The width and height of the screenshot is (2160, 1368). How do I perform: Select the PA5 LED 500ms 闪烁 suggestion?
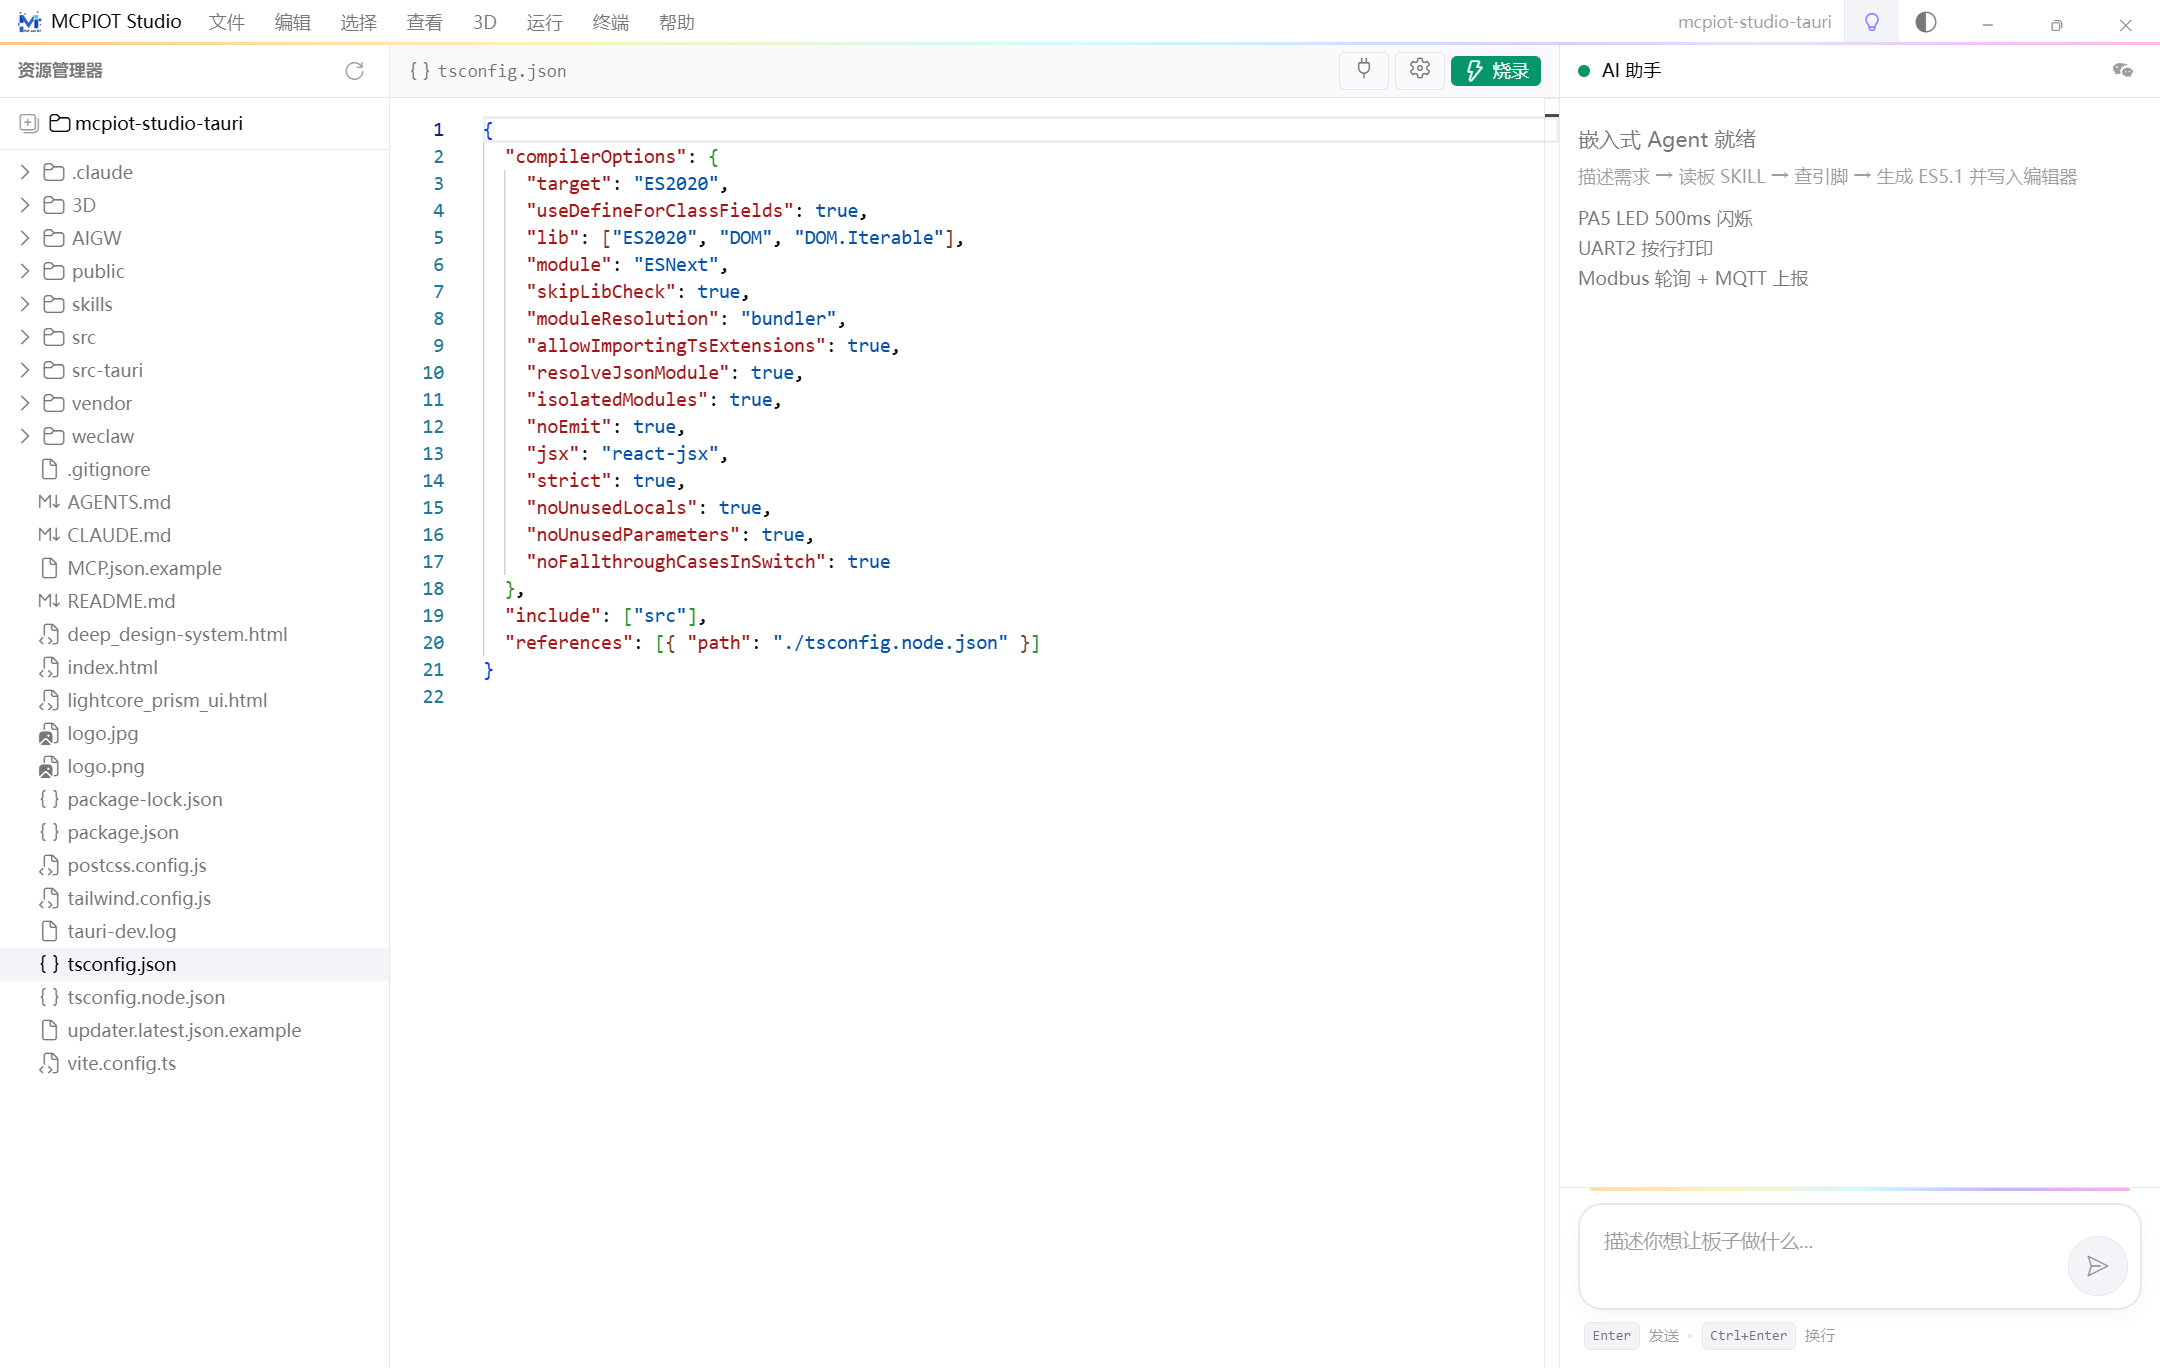click(1665, 218)
